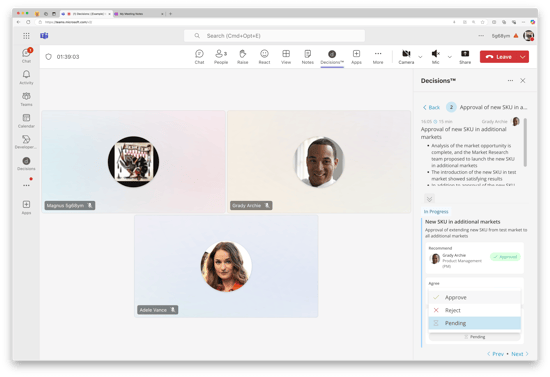Expand agenda item description chevrons
Screen dimensions: 550x377
pos(429,199)
